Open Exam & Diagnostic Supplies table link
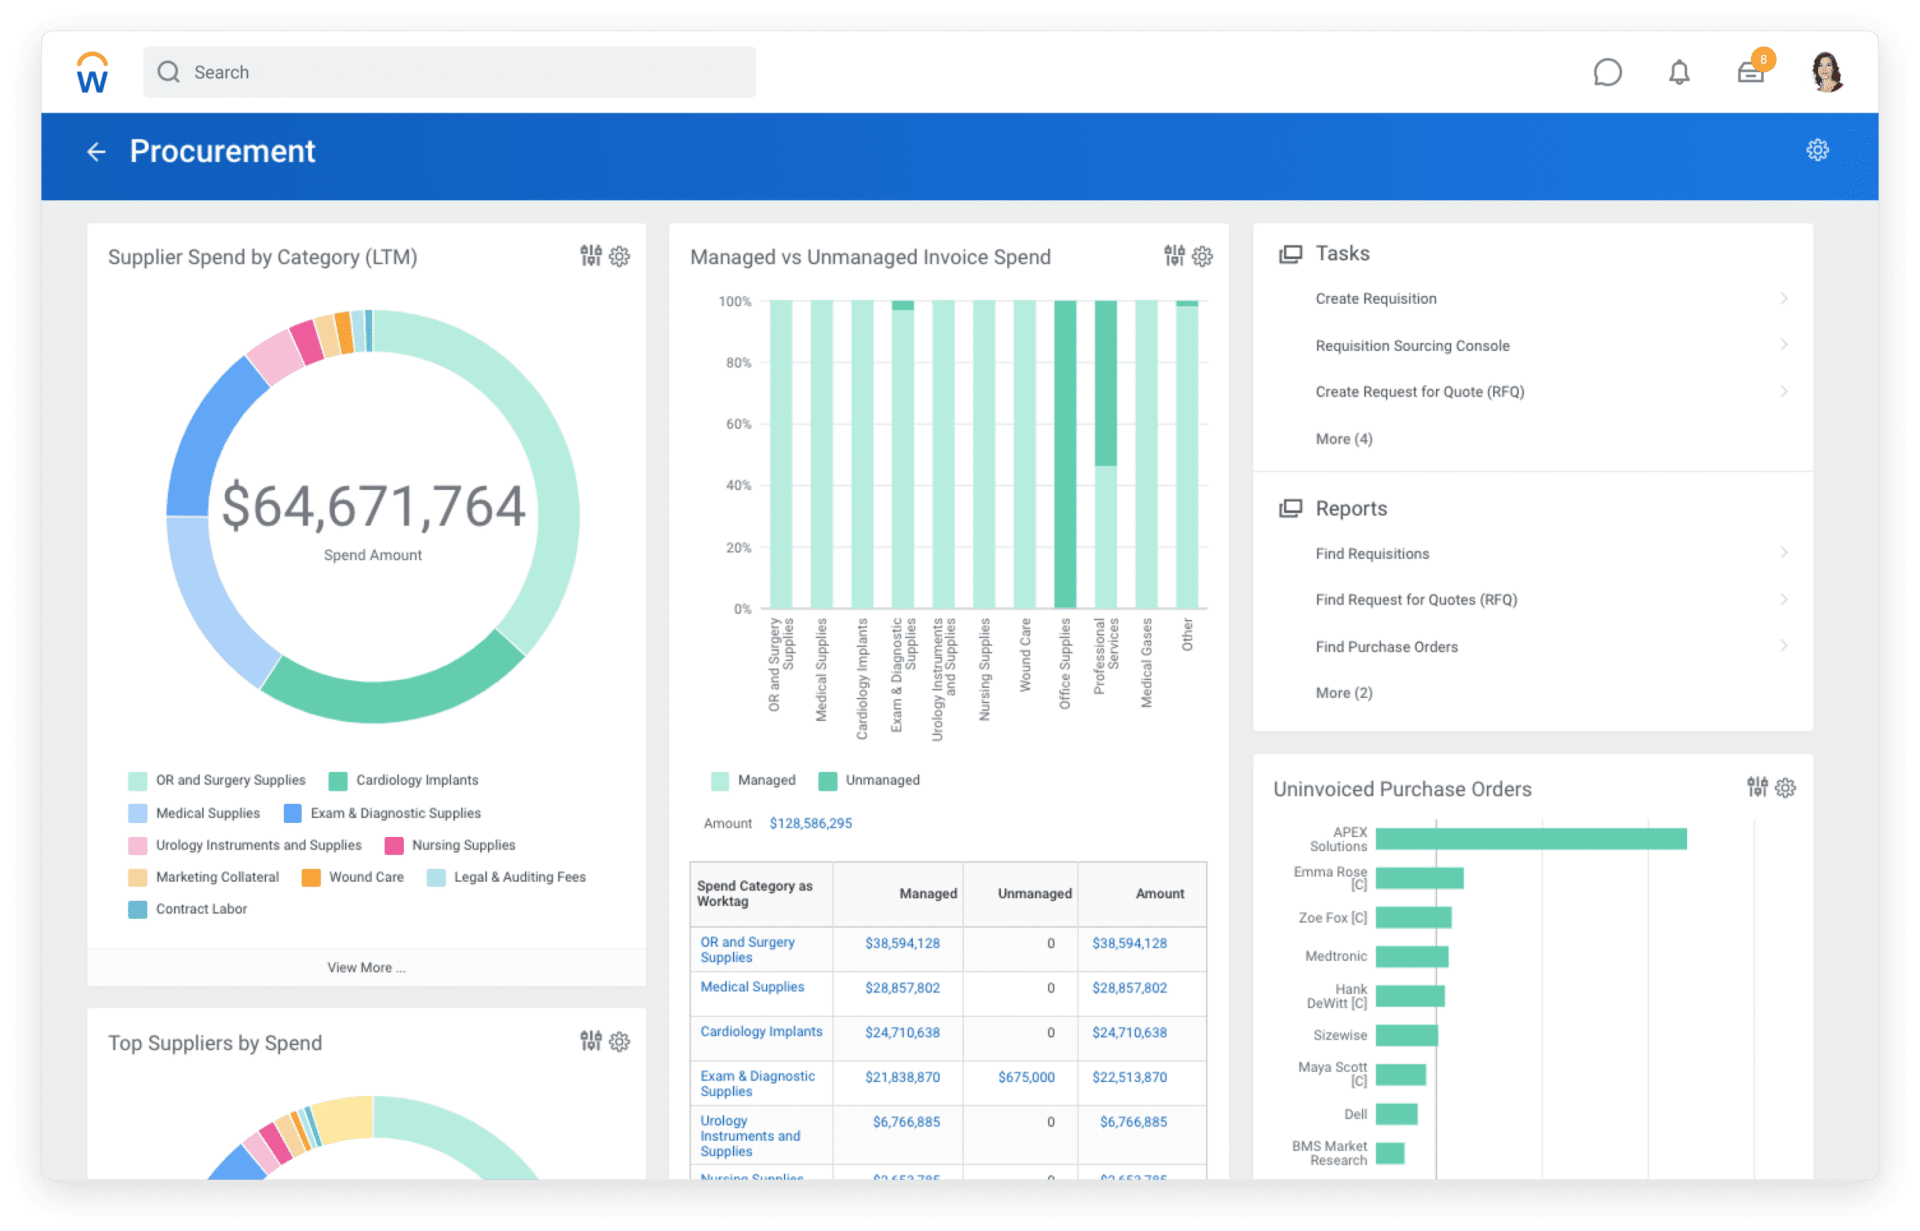1920x1231 pixels. (x=757, y=1083)
